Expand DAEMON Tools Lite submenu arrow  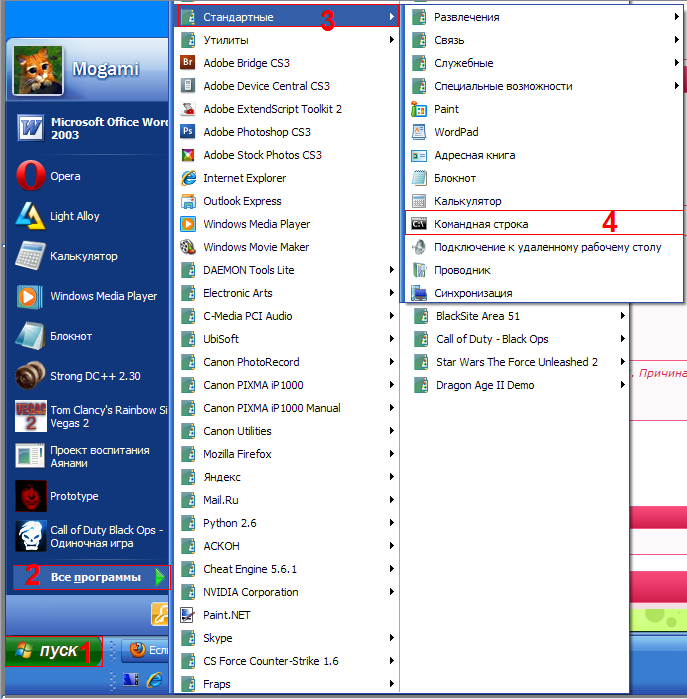[391, 270]
